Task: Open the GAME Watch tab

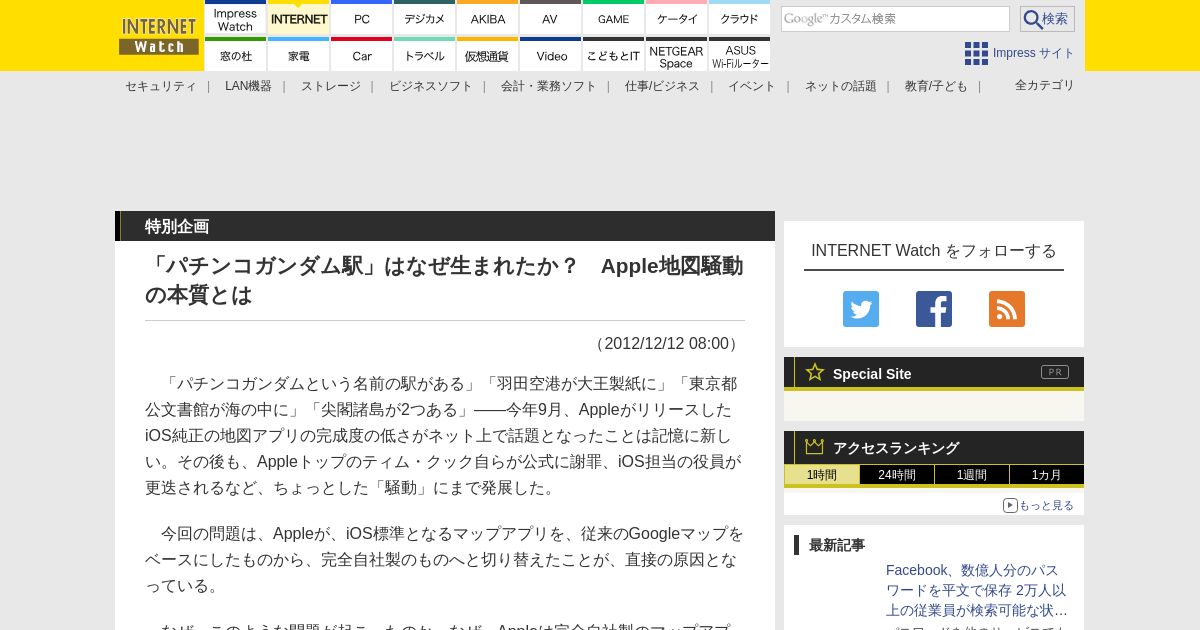Action: [x=613, y=18]
